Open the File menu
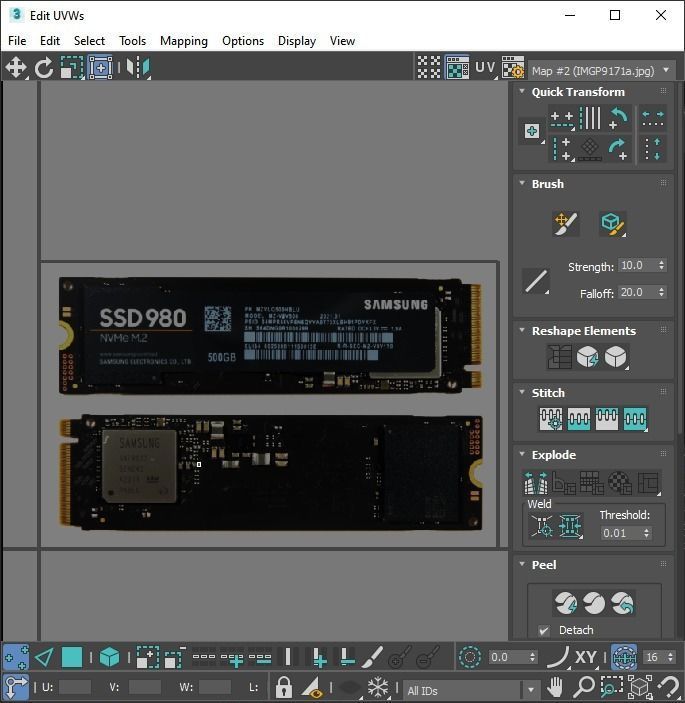 pos(17,41)
